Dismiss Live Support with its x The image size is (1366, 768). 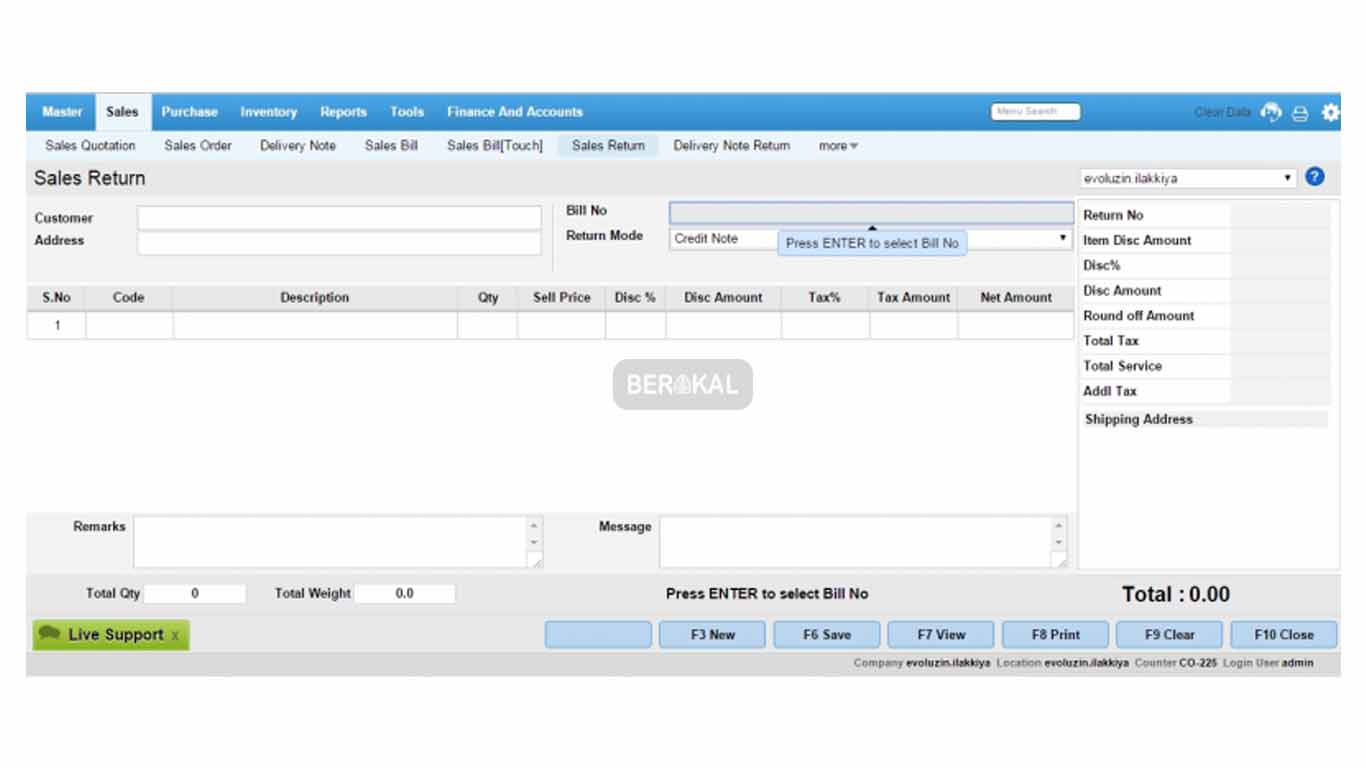tap(175, 635)
